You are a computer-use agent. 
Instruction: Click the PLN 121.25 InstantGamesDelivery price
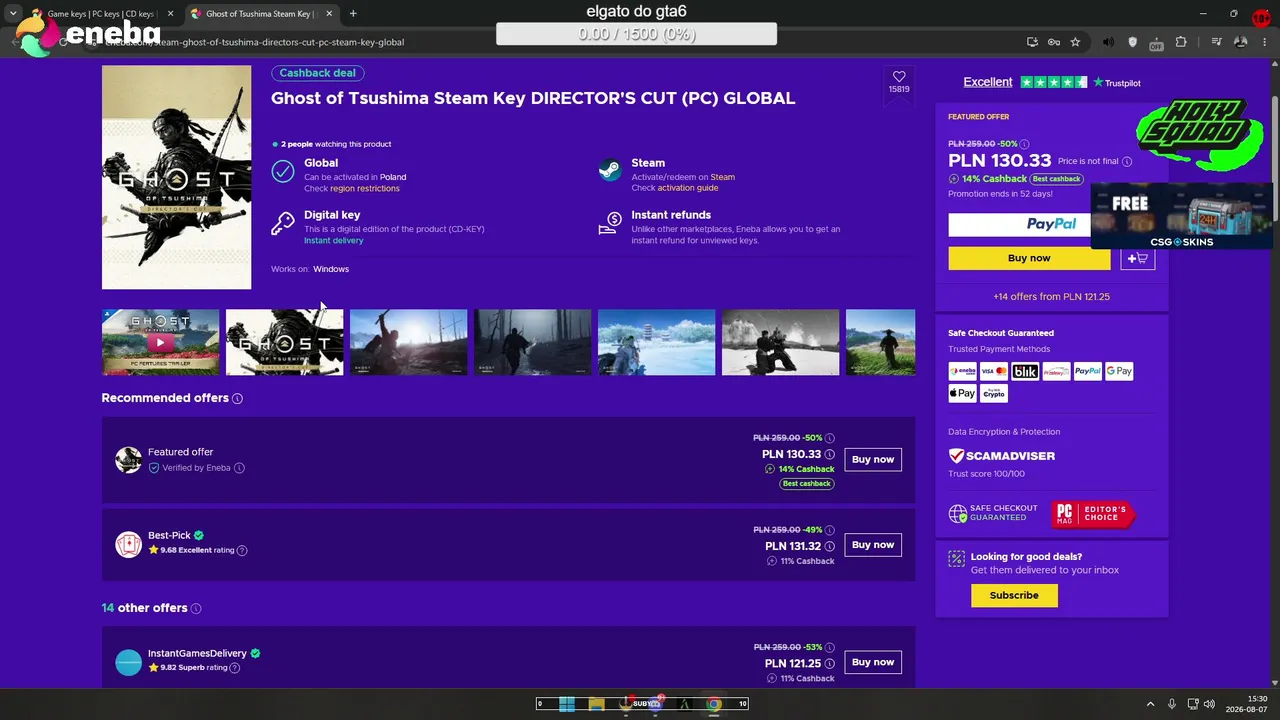pyautogui.click(x=793, y=663)
